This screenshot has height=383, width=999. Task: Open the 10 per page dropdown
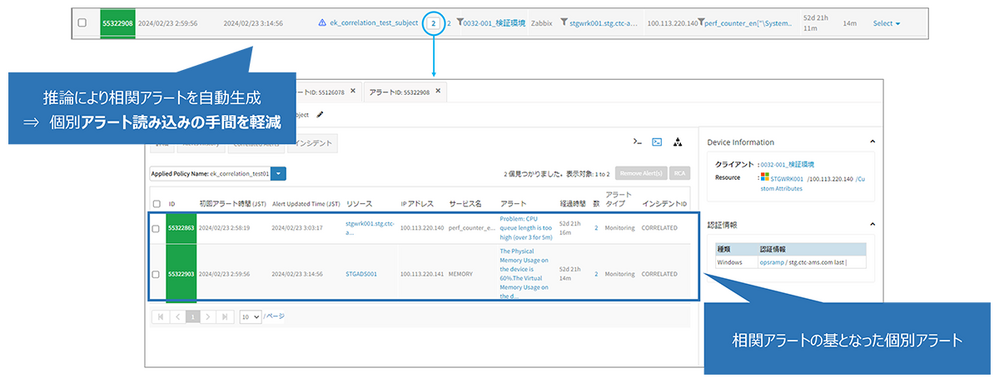coord(250,316)
